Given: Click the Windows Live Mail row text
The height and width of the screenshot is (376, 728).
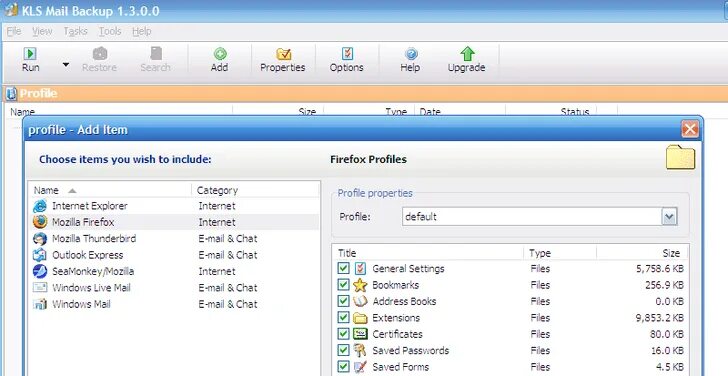Looking at the screenshot, I should point(91,287).
